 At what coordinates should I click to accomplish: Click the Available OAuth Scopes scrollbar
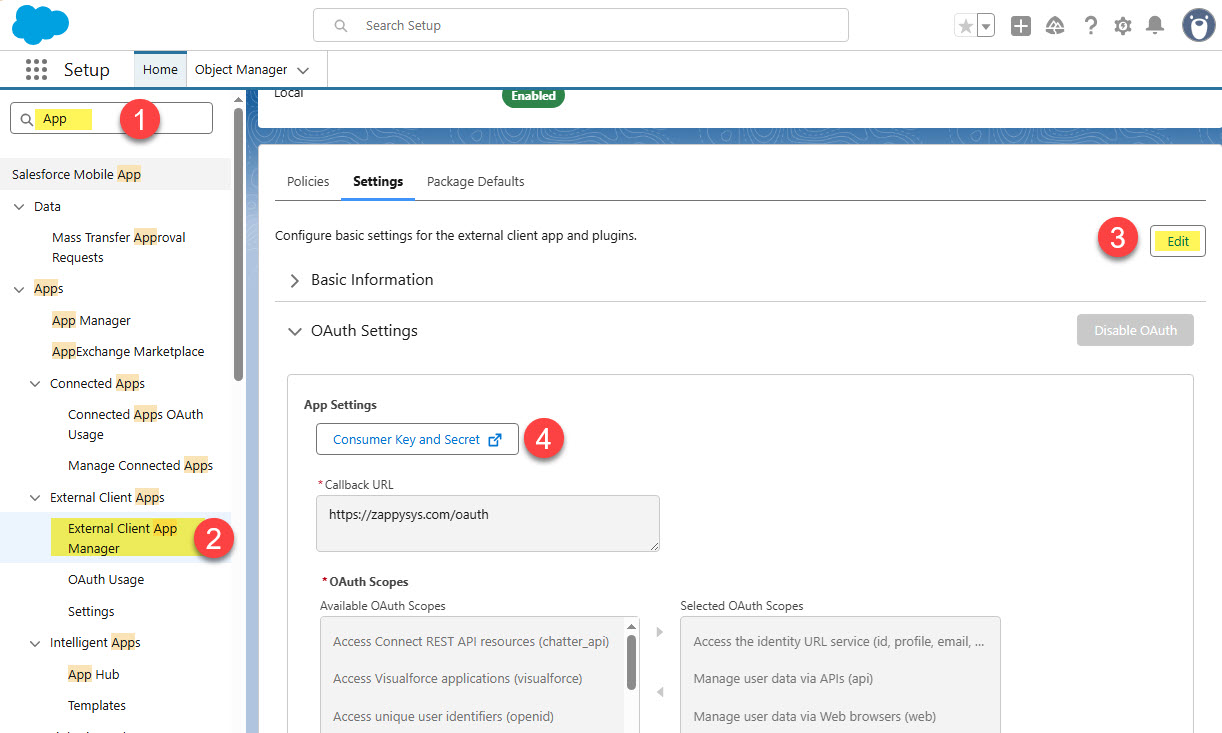(x=631, y=661)
